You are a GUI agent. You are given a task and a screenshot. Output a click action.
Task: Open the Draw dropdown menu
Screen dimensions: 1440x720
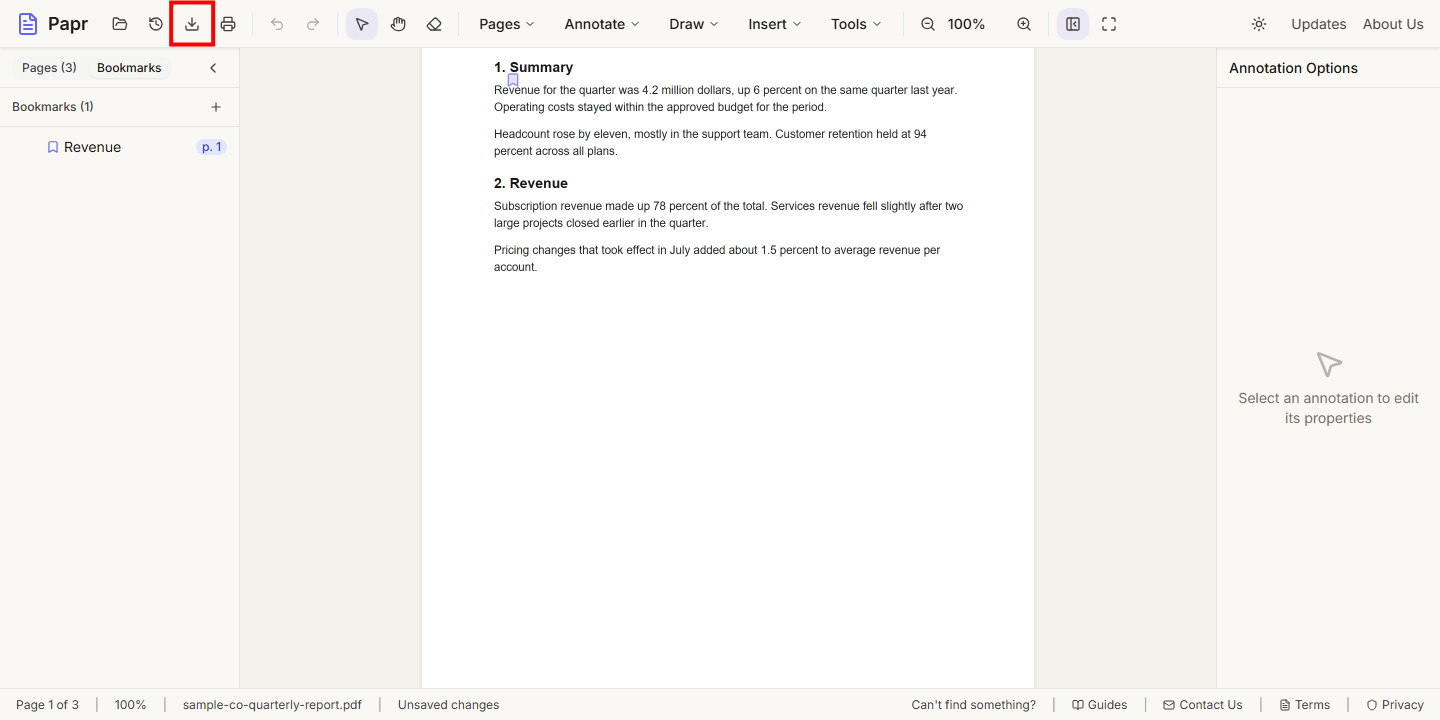pos(694,24)
